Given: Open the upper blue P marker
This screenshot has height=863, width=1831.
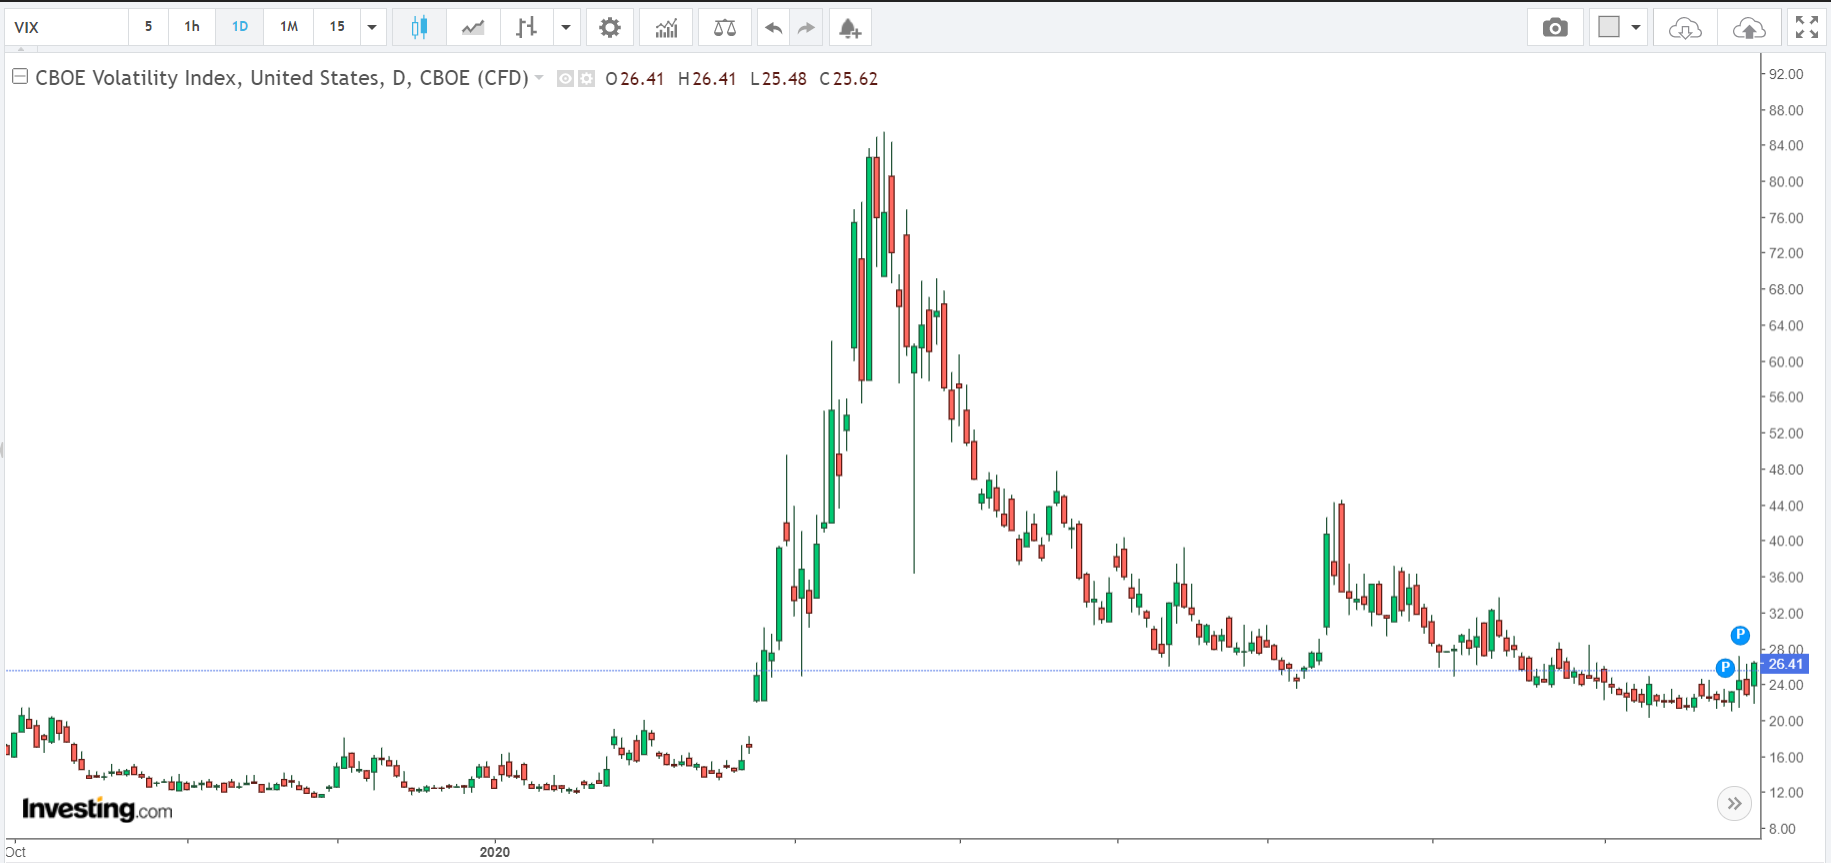Looking at the screenshot, I should (1740, 635).
